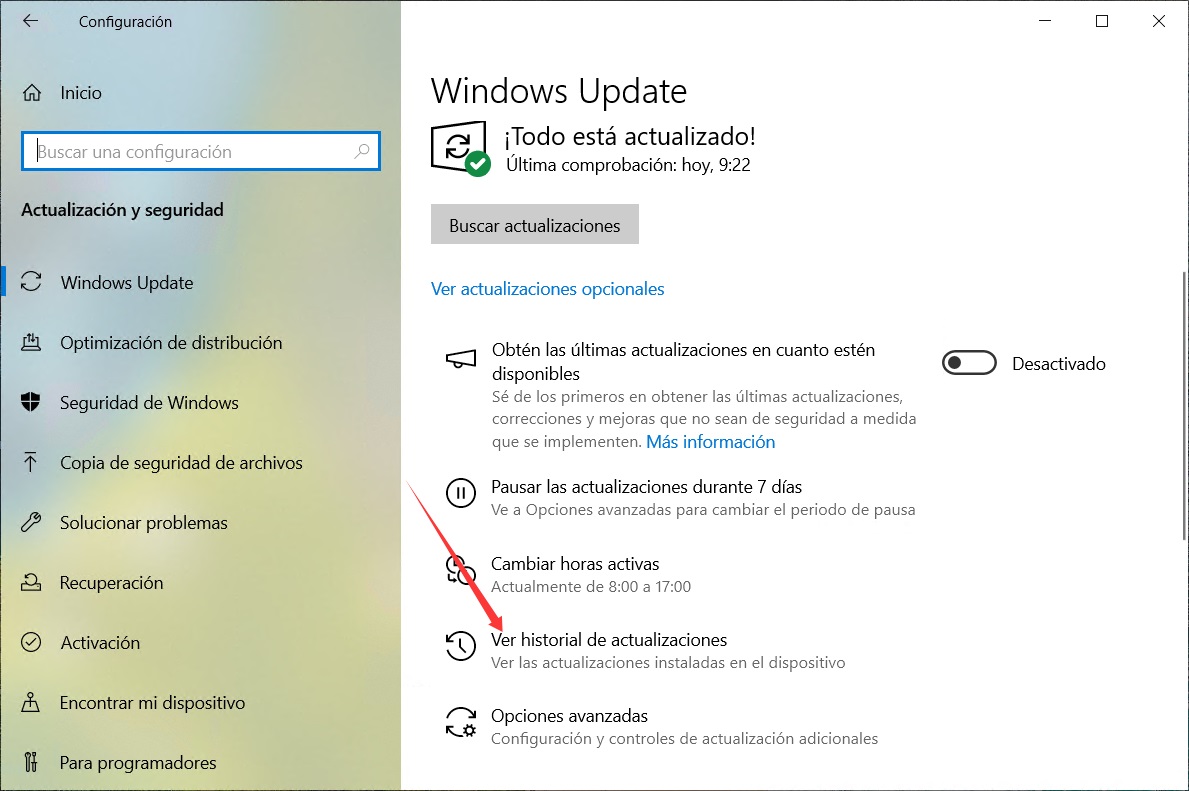Image resolution: width=1189 pixels, height=791 pixels.
Task: Click the clock icon for Cambiar horas activas
Action: point(460,570)
